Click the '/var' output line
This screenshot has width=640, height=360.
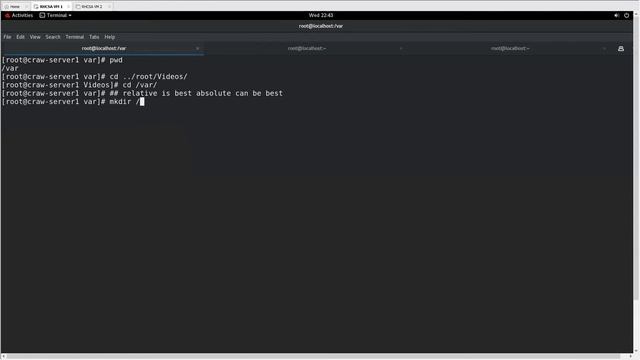[x=10, y=68]
